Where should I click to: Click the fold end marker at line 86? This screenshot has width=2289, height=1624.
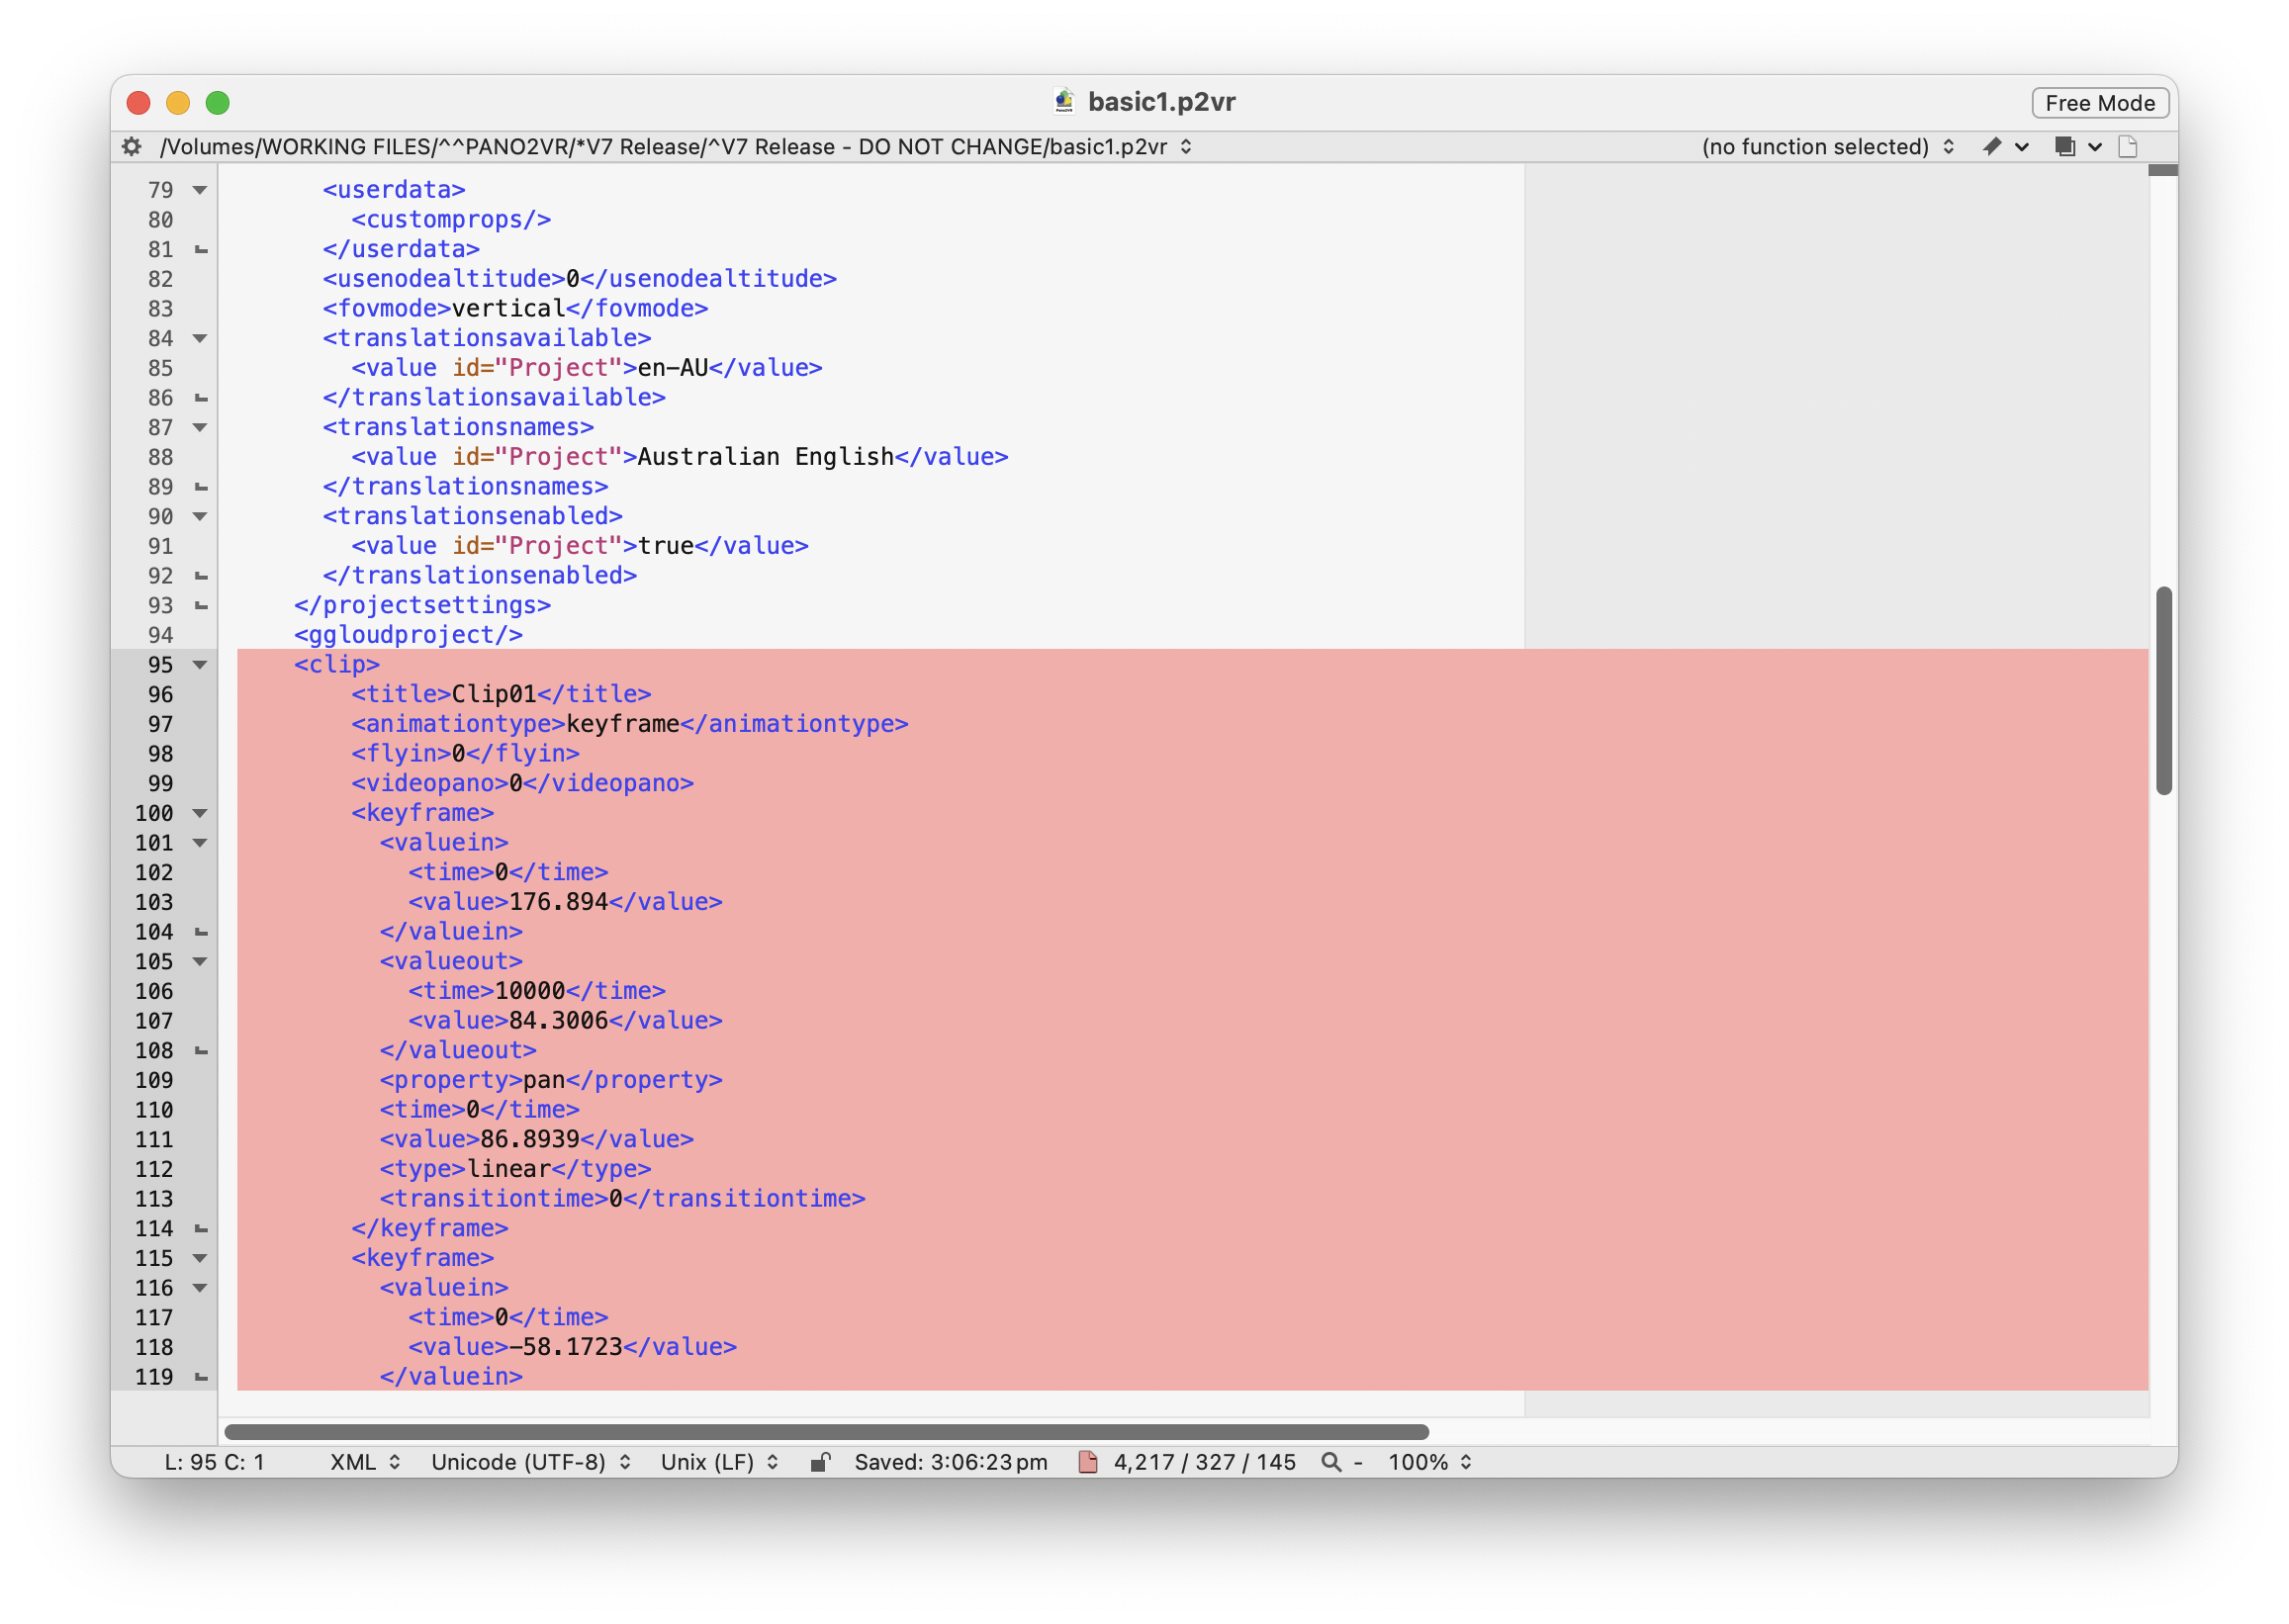(201, 398)
